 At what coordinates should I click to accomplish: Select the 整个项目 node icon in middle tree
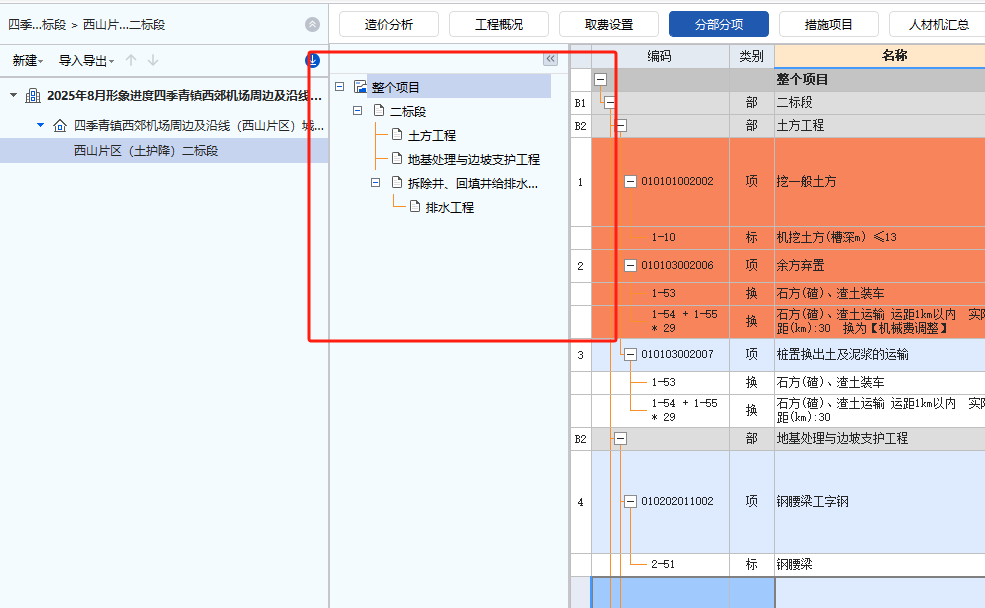(362, 86)
